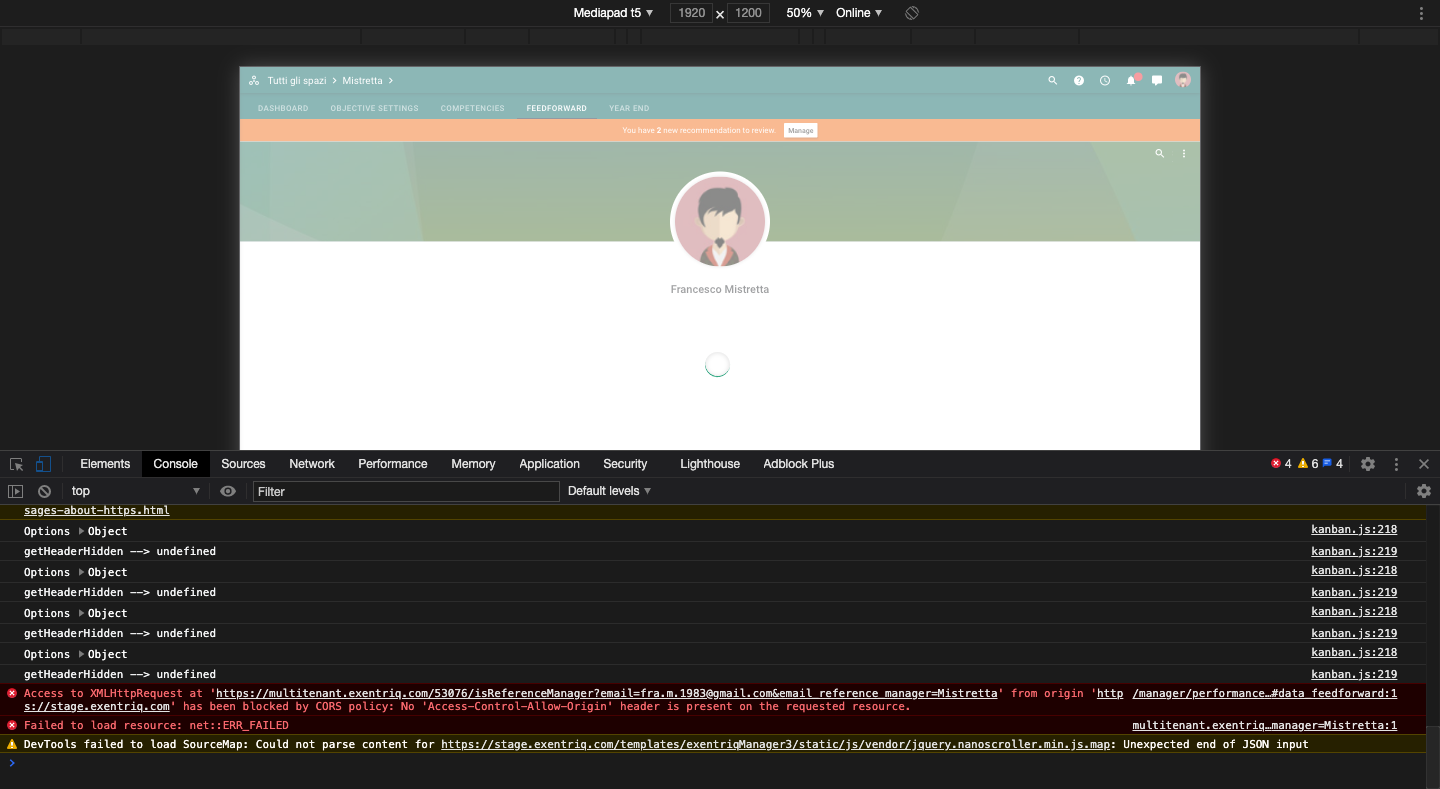Activate the inspect element picker icon
Image resolution: width=1440 pixels, height=789 pixels.
(16, 464)
